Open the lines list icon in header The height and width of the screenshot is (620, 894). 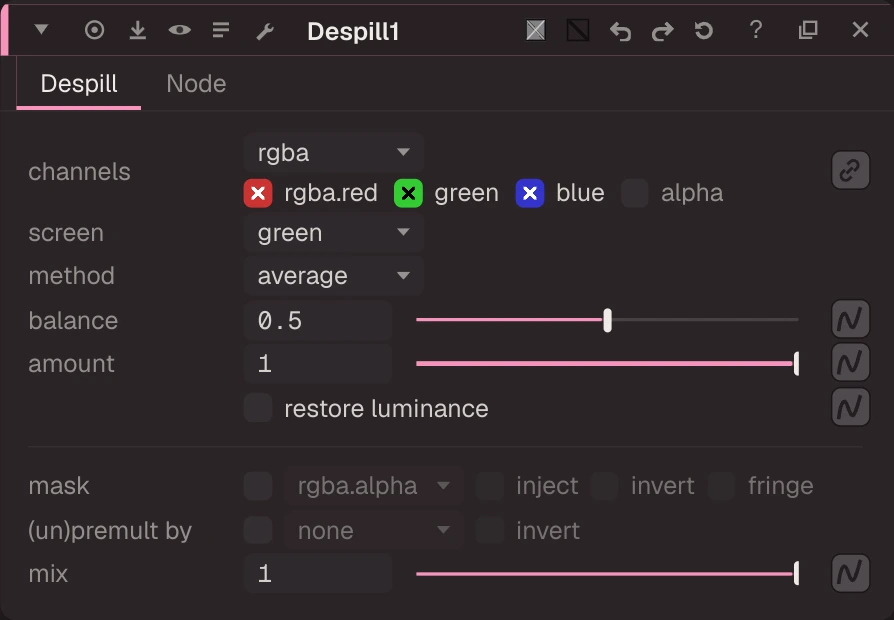point(221,30)
